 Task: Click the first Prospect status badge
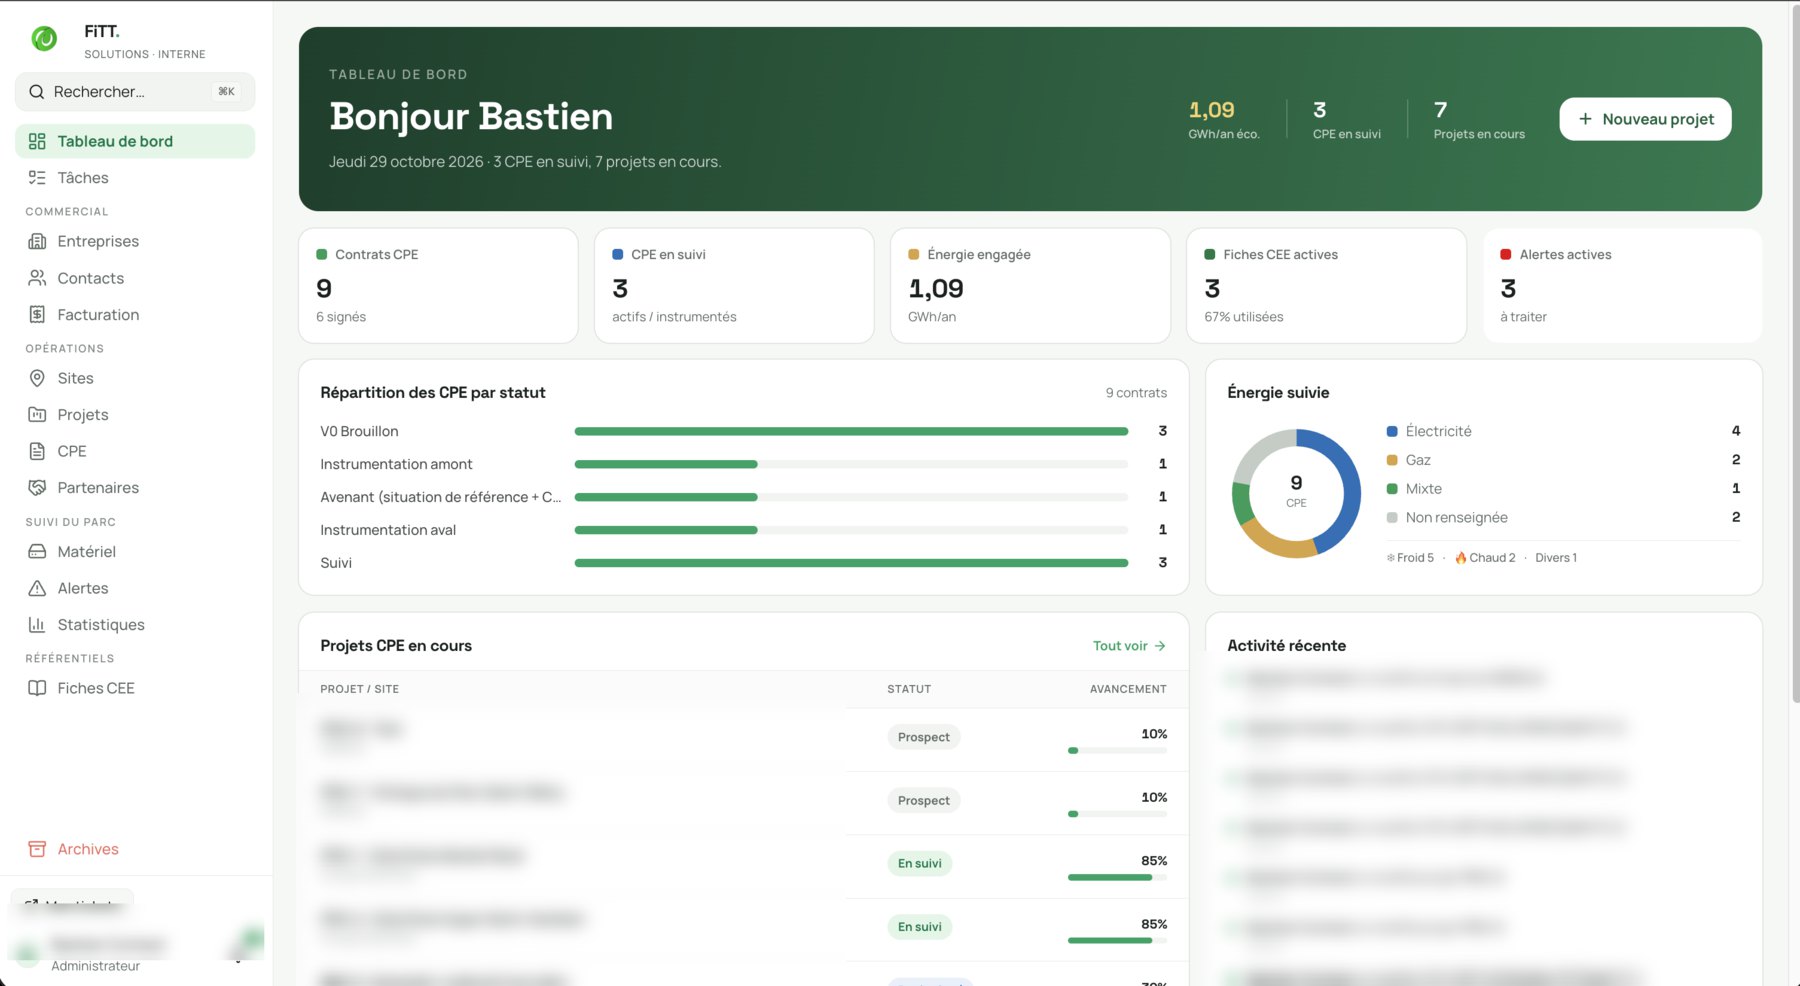click(x=923, y=737)
